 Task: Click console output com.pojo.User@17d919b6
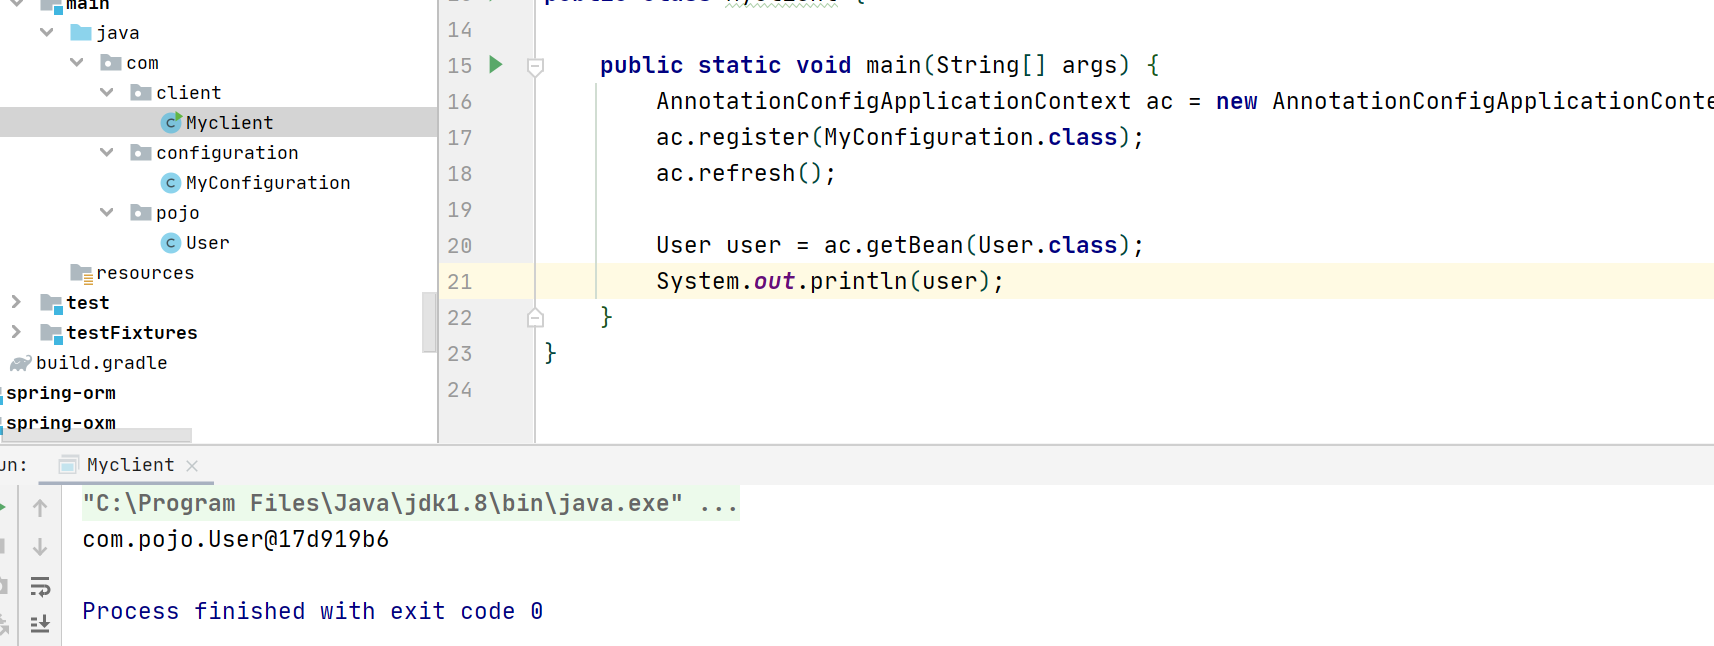coord(236,539)
